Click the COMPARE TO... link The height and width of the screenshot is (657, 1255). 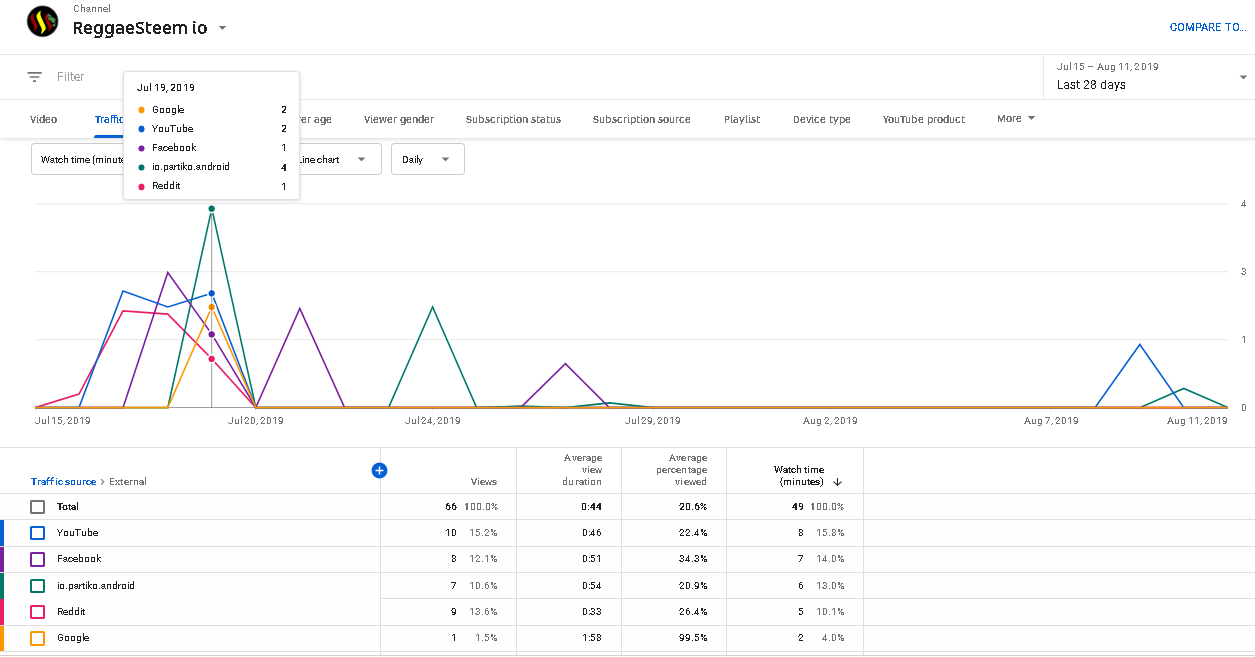click(1208, 27)
